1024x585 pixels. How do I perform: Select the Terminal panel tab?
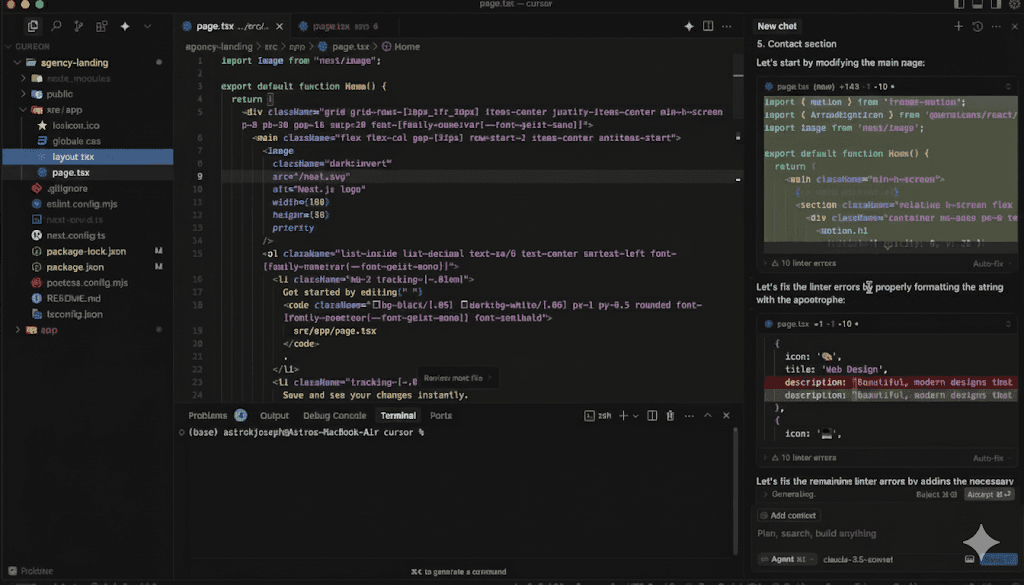click(398, 415)
